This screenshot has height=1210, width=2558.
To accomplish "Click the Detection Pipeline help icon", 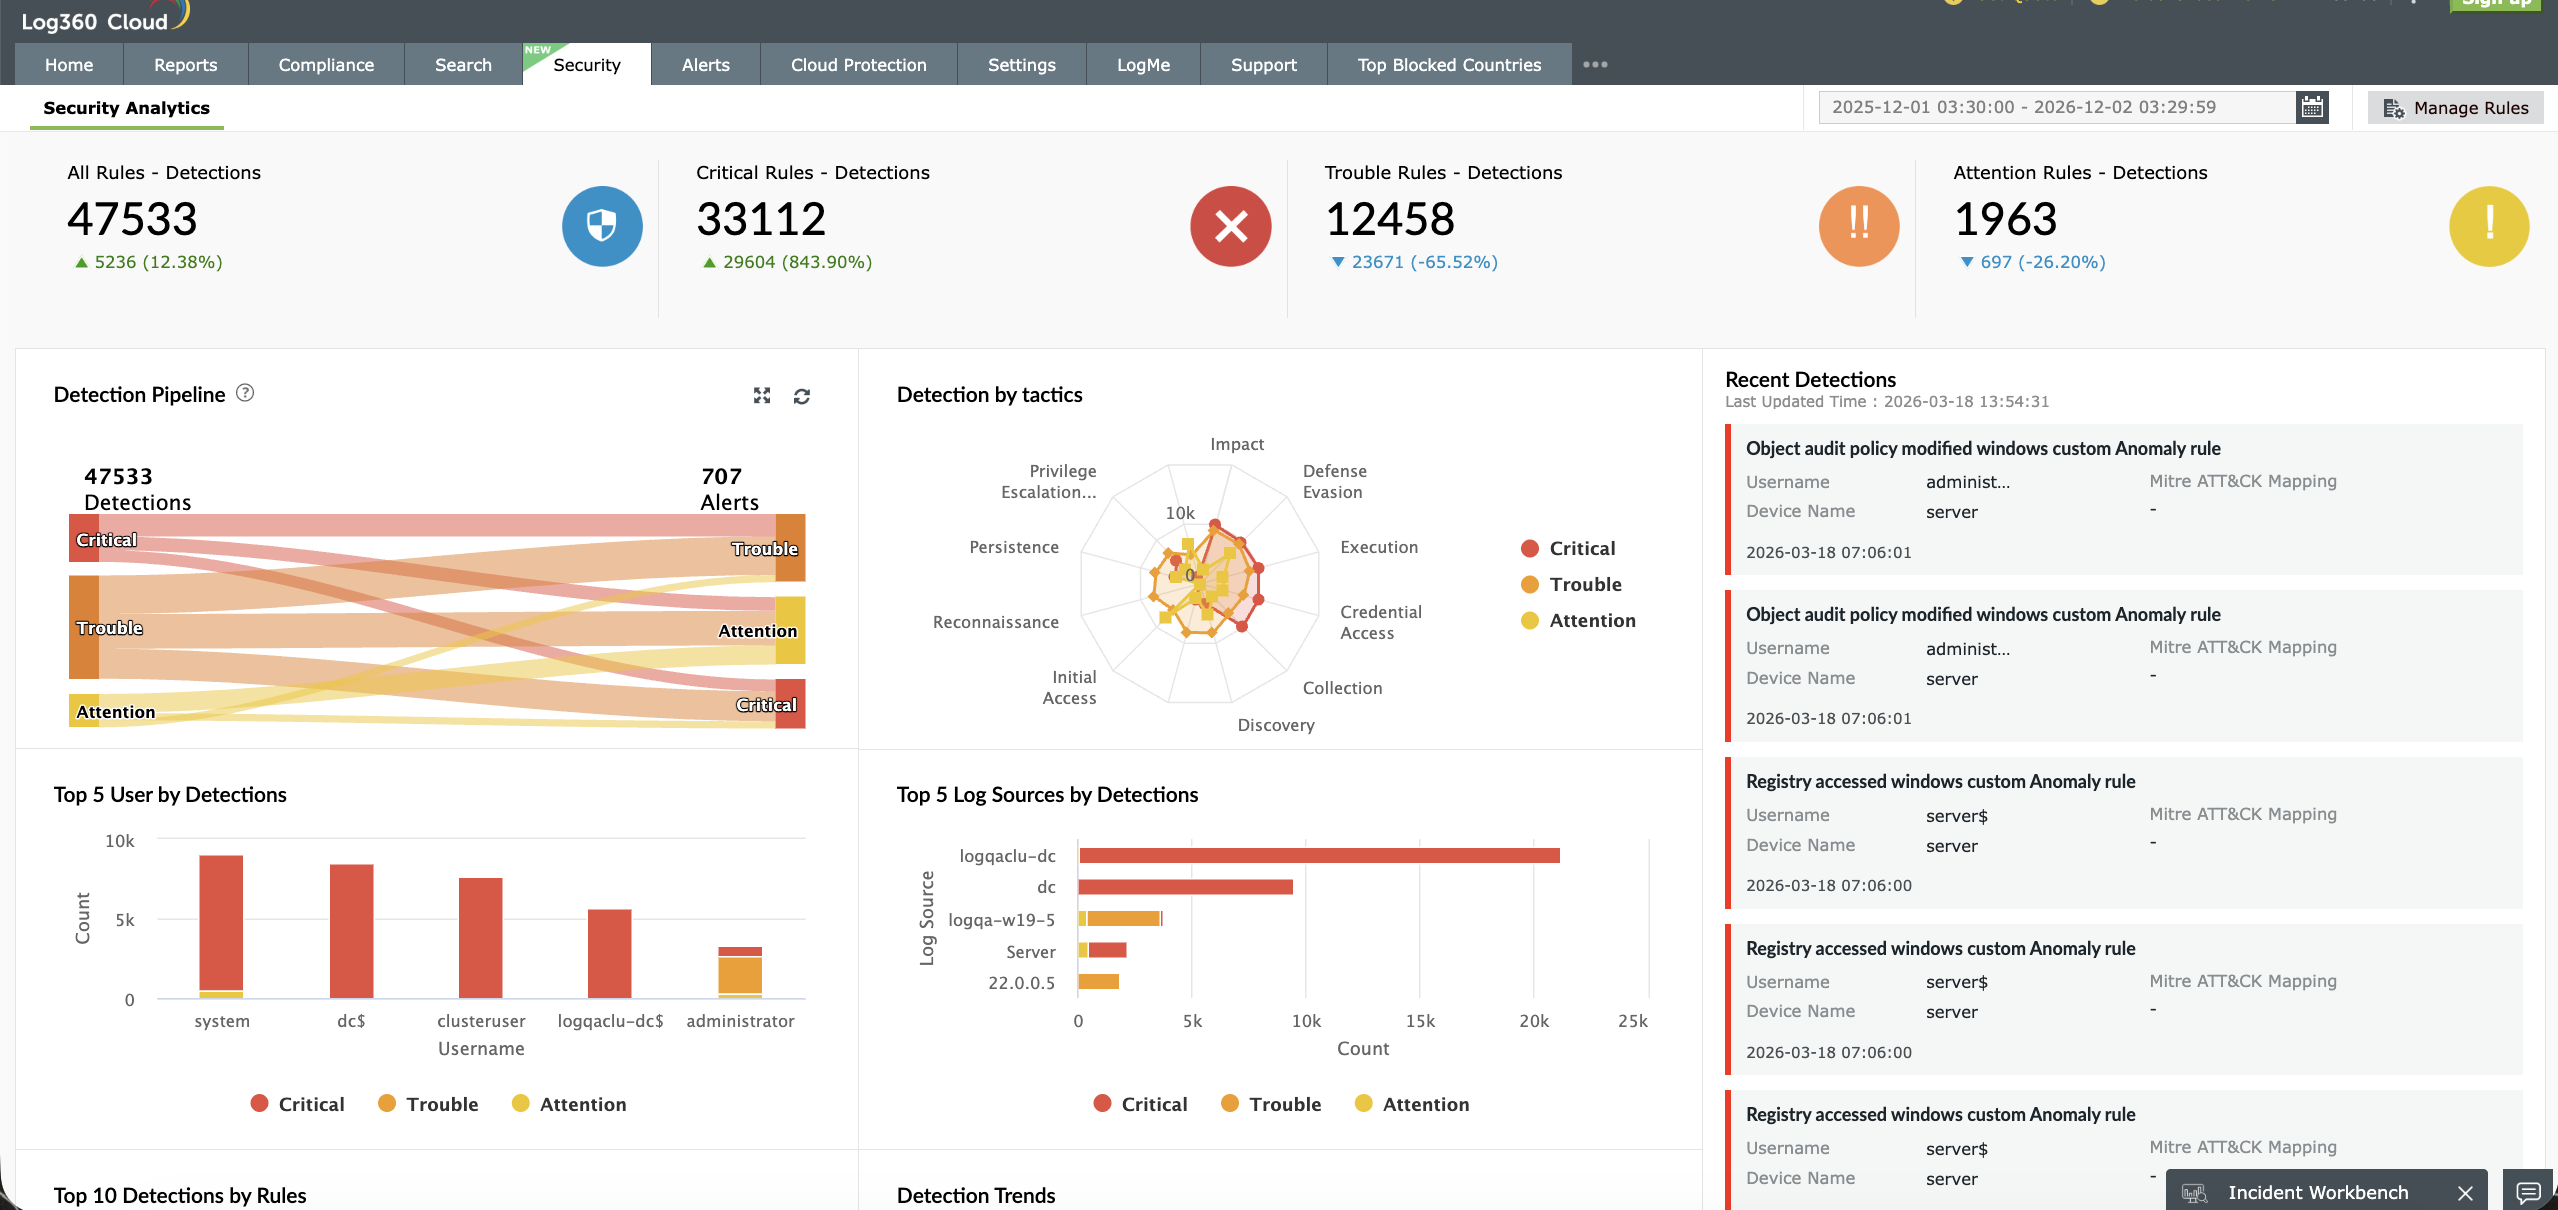I will click(243, 394).
